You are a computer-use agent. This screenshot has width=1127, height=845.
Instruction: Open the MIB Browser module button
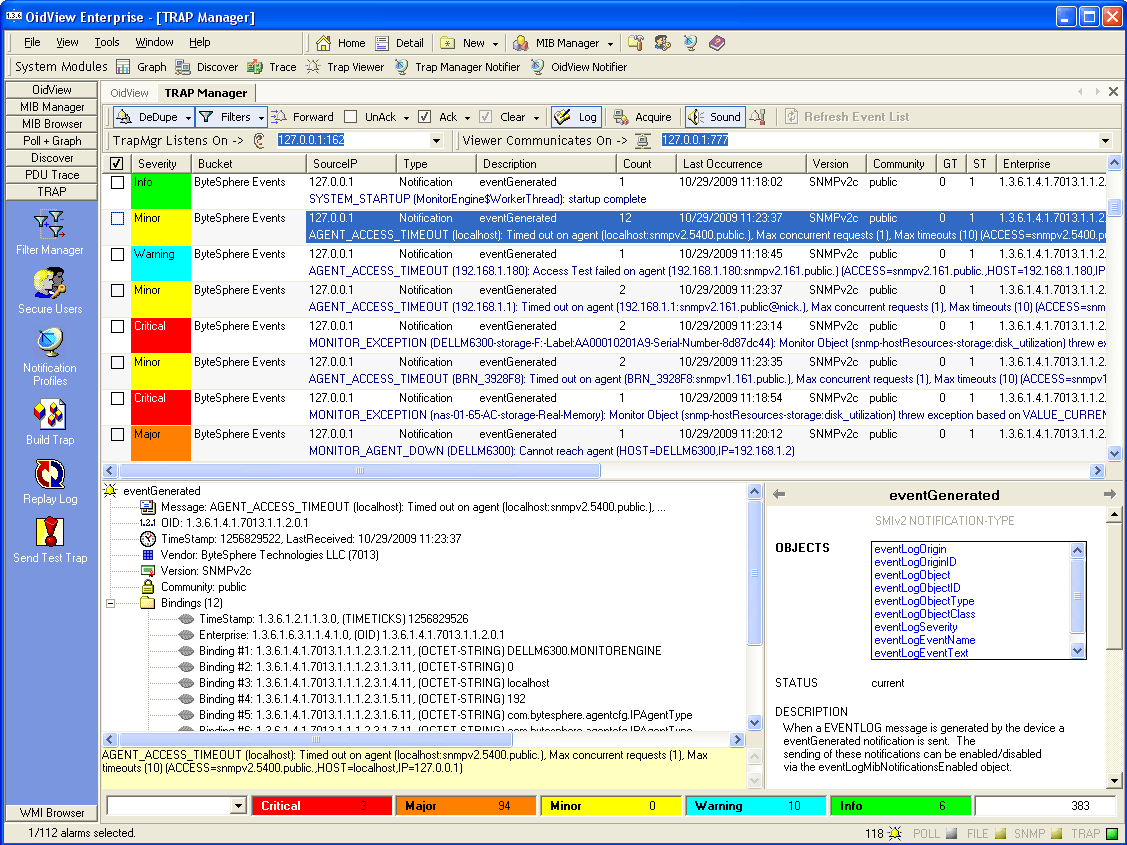pyautogui.click(x=52, y=124)
